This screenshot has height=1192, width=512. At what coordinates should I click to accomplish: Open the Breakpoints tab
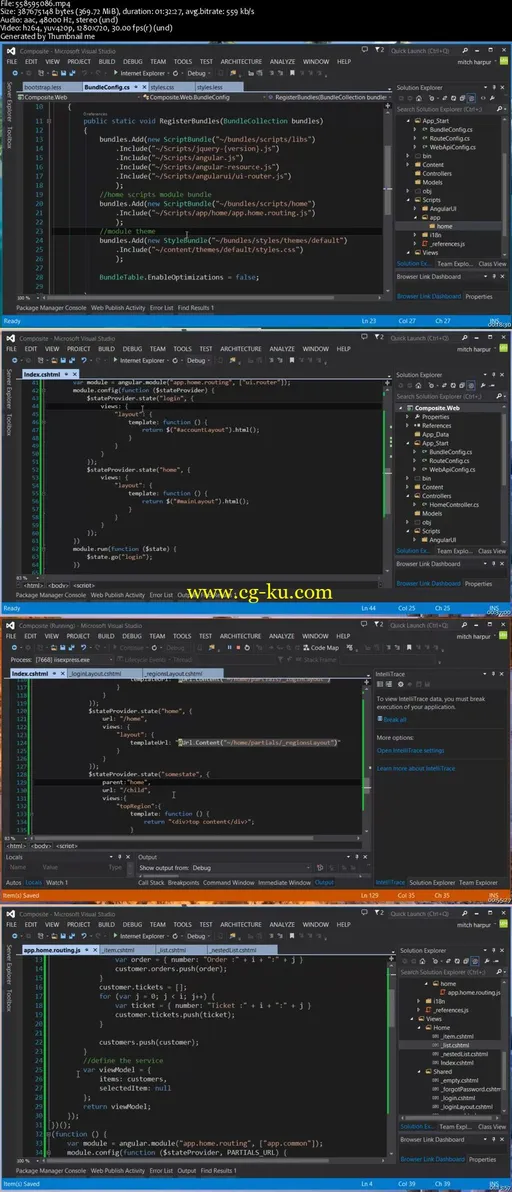click(x=183, y=883)
